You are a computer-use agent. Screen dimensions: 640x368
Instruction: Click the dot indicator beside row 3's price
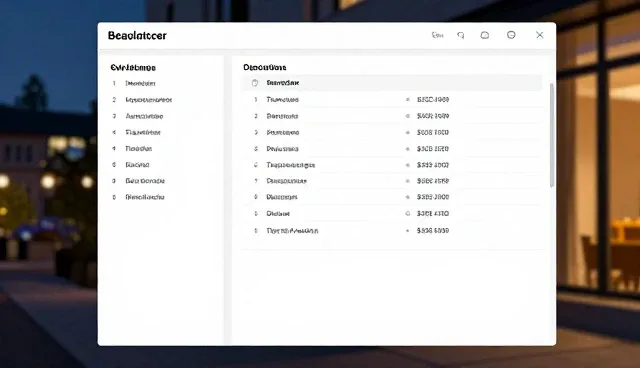(x=407, y=133)
